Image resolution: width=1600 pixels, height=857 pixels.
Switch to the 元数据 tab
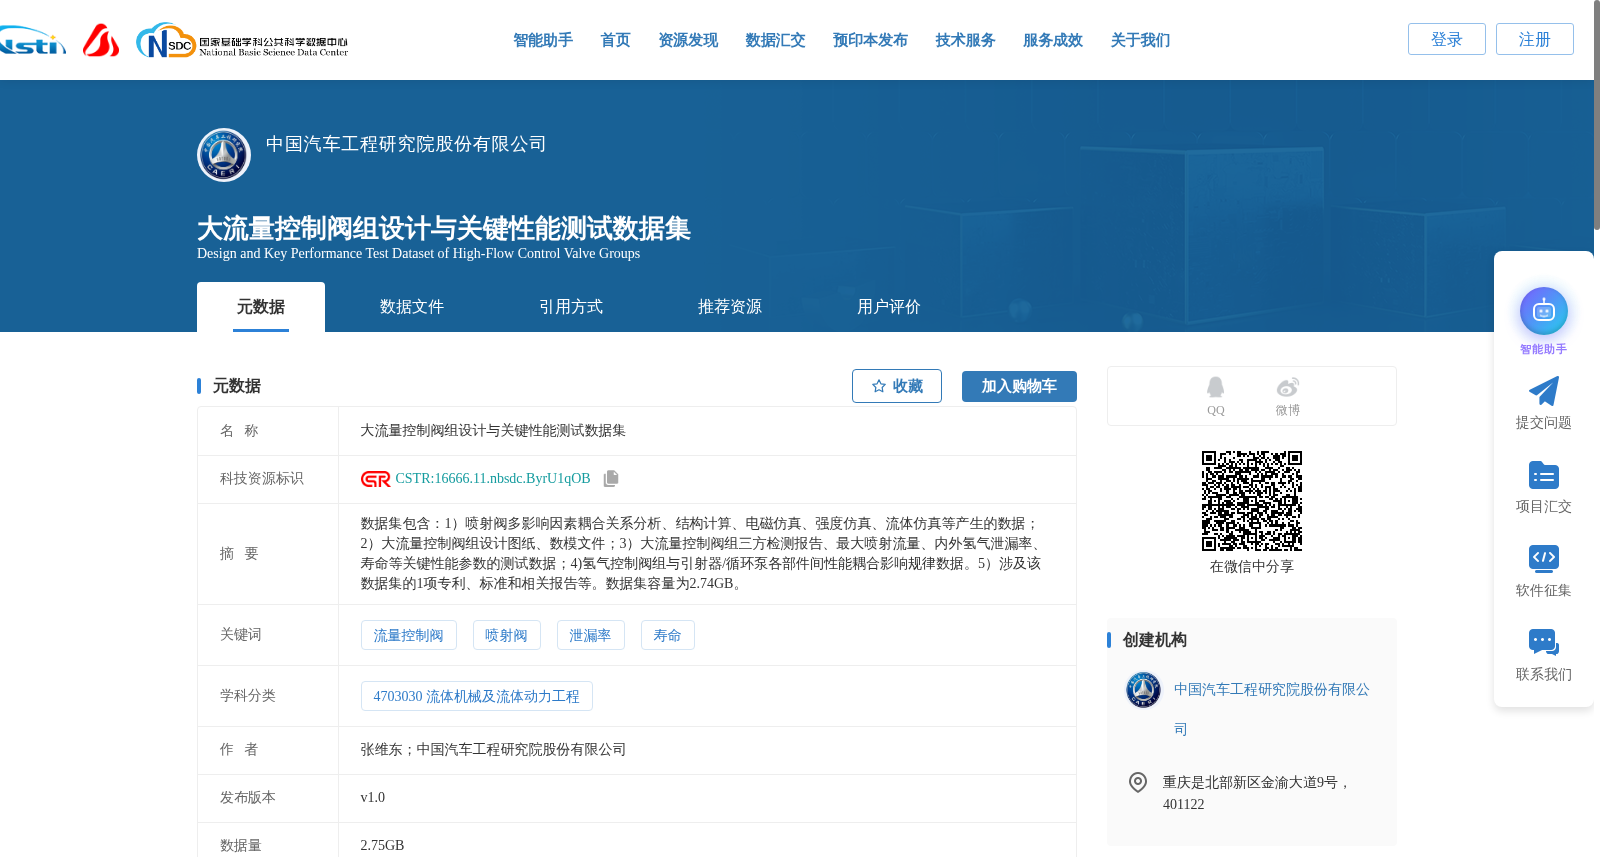pyautogui.click(x=261, y=307)
